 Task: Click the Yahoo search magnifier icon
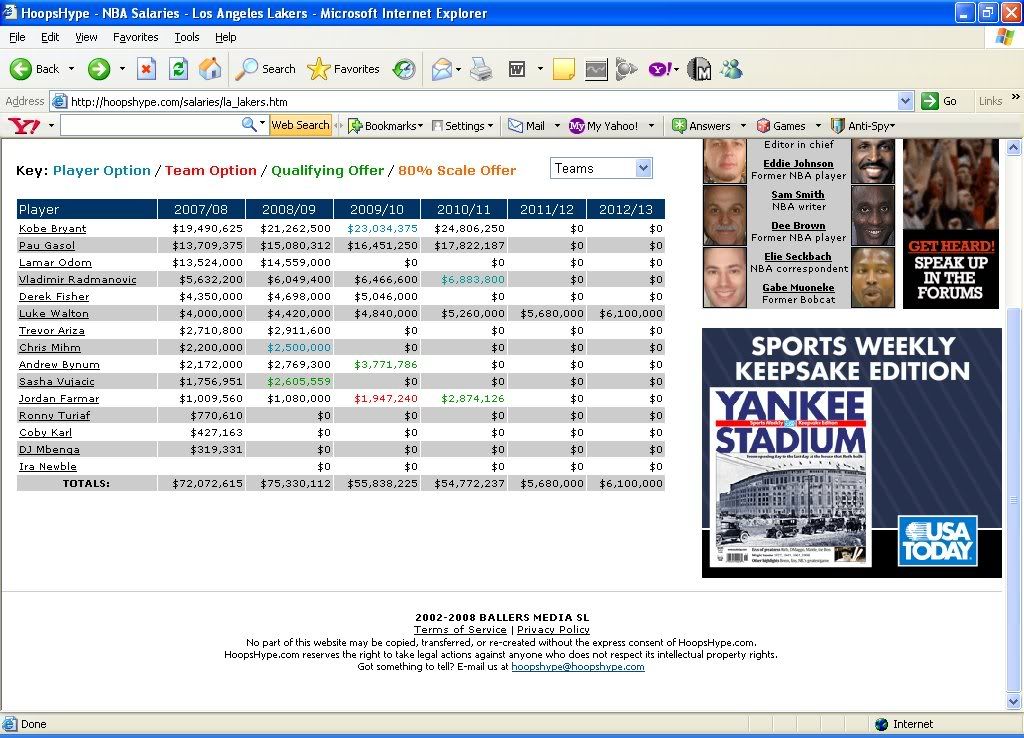pos(249,125)
